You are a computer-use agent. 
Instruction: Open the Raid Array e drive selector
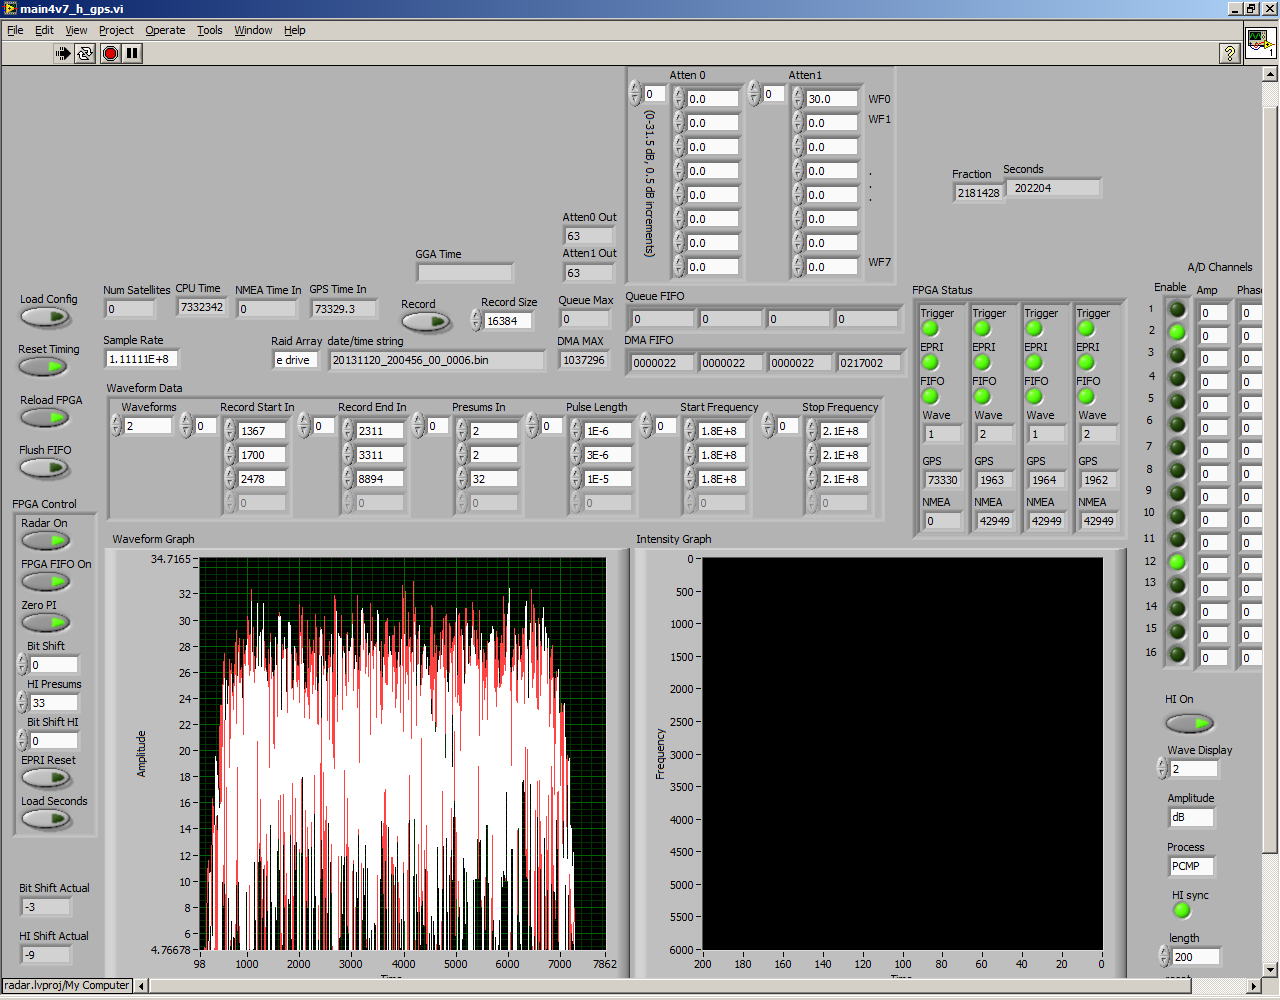tap(296, 360)
